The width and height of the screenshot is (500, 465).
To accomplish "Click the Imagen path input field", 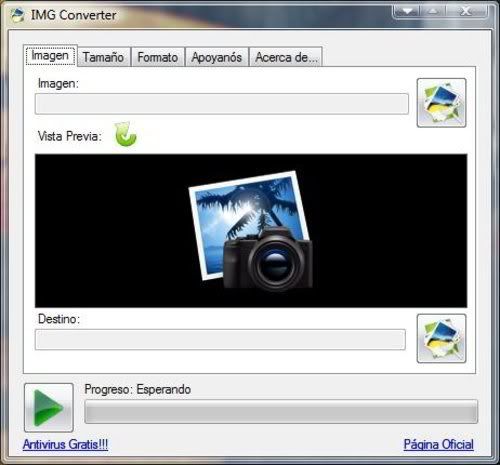I will tap(222, 104).
